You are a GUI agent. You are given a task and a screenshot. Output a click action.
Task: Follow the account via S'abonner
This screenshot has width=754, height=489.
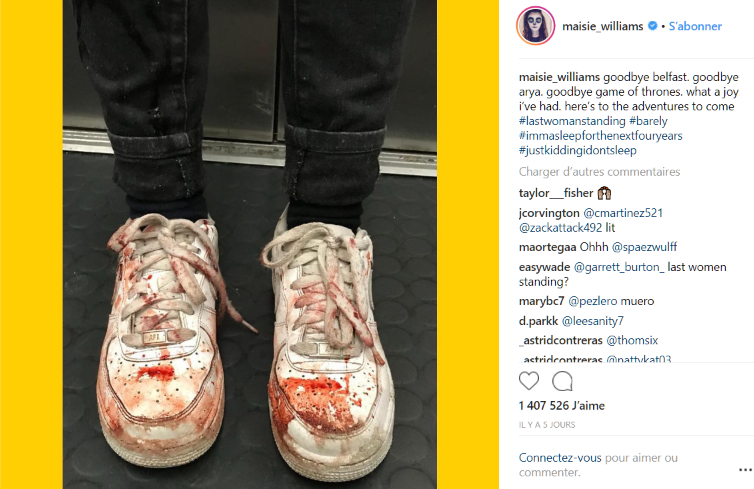tap(695, 26)
